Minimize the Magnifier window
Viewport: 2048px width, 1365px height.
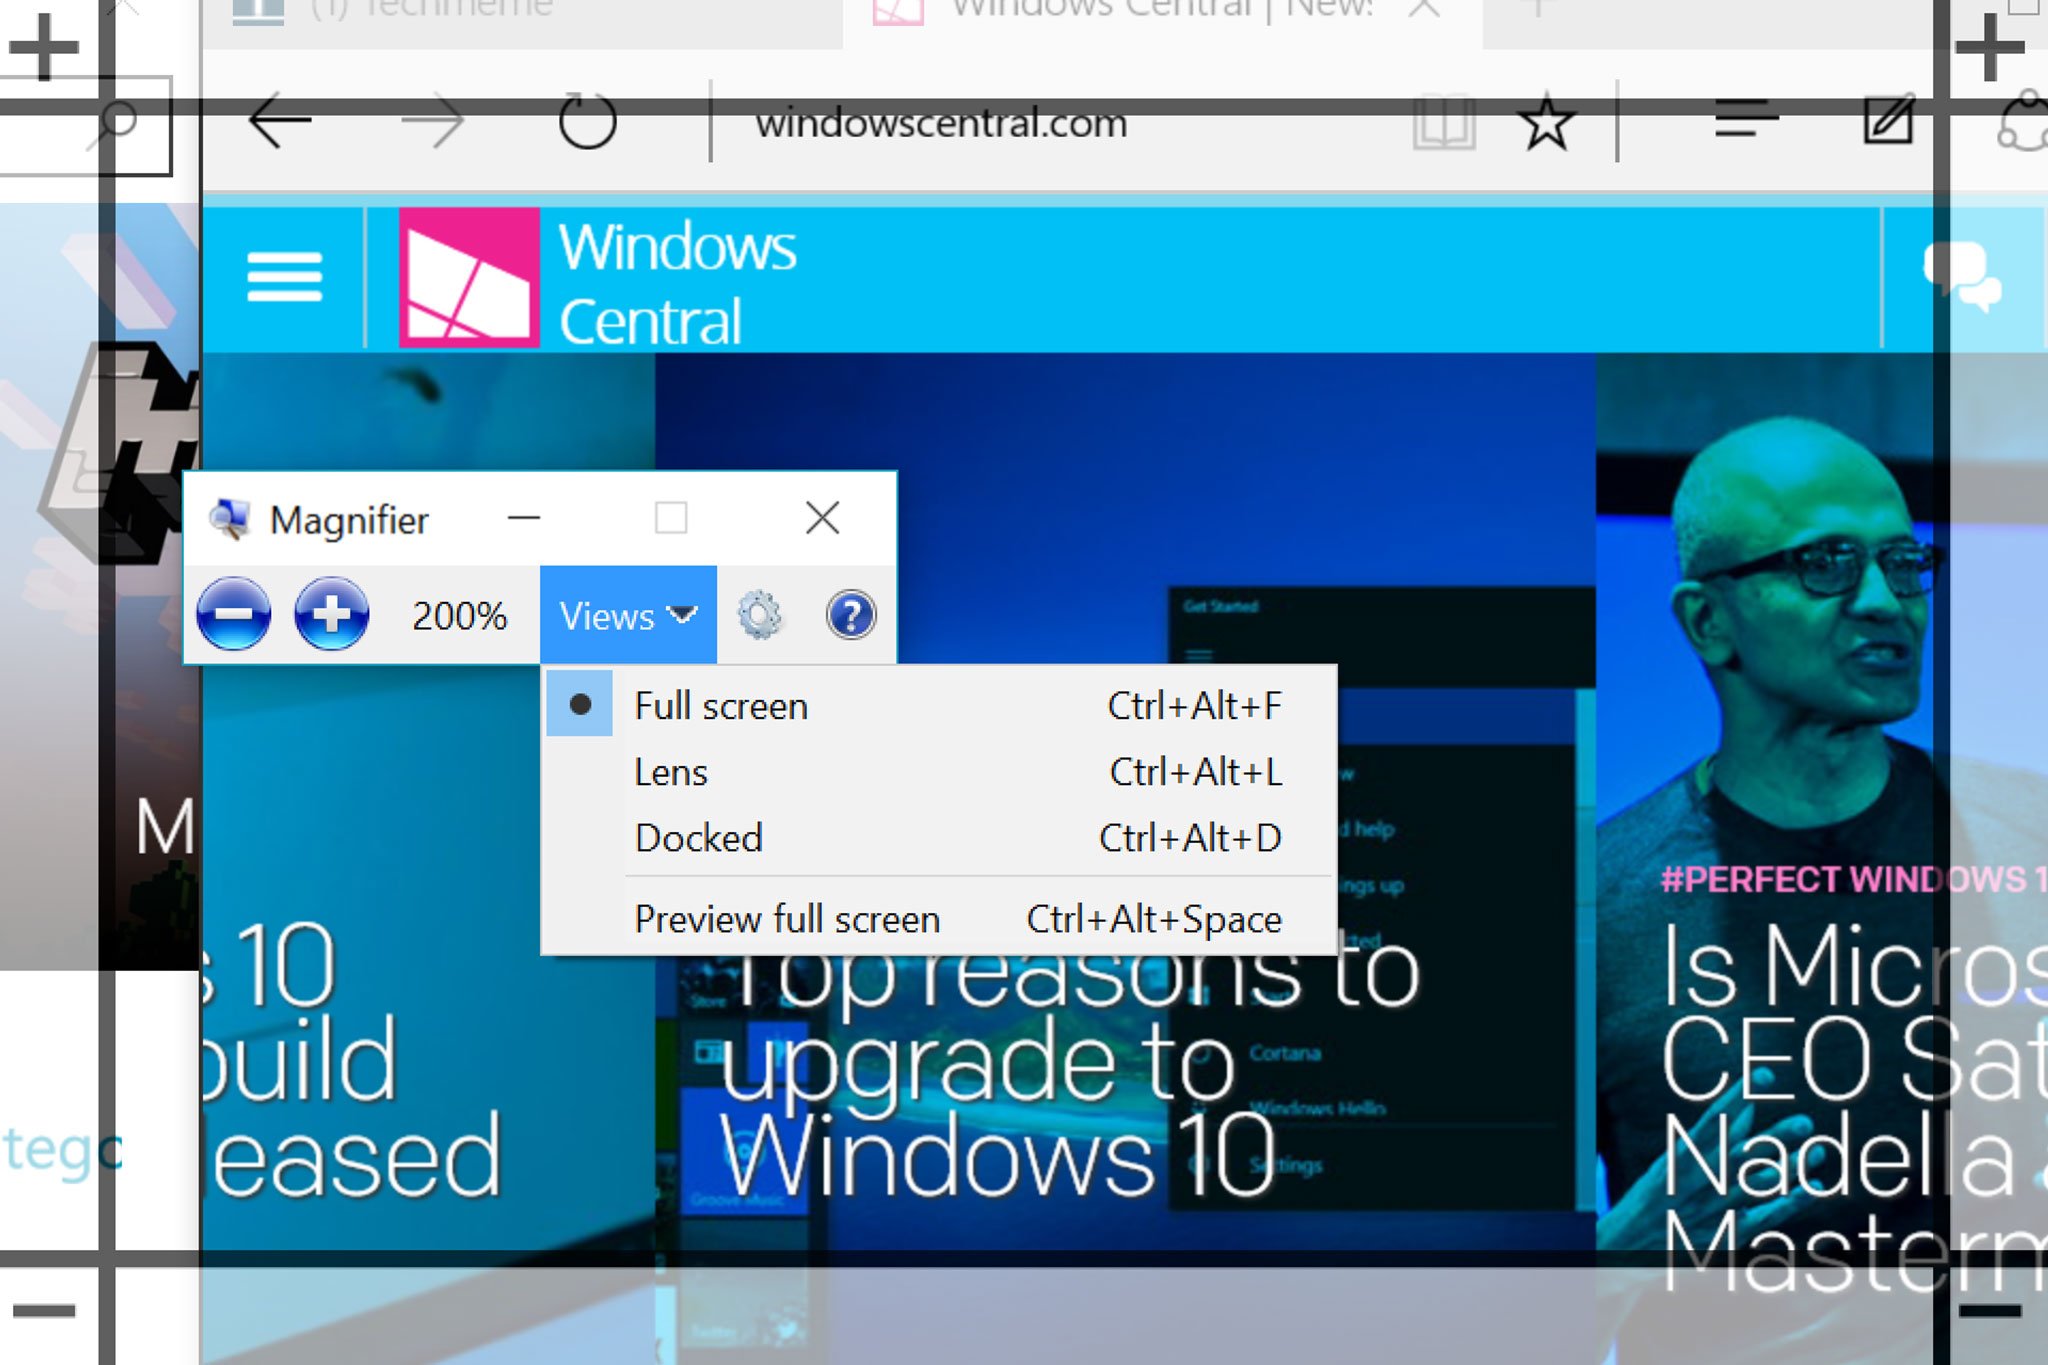coord(524,518)
